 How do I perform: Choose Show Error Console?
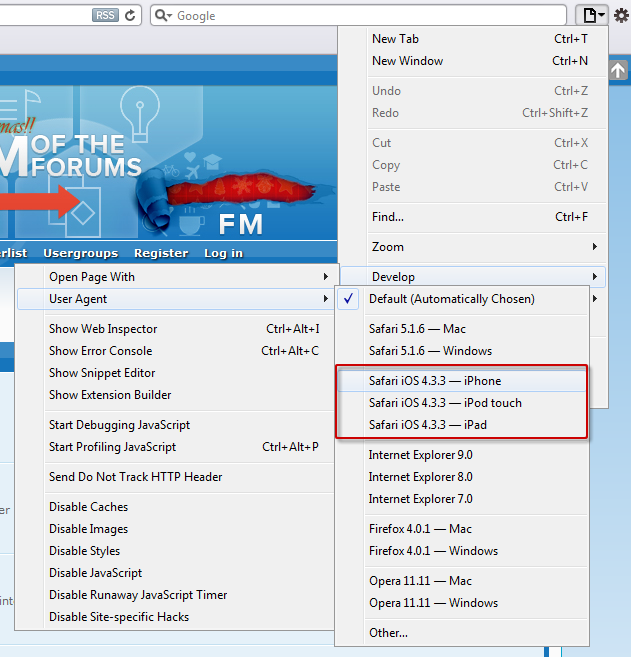coord(176,351)
